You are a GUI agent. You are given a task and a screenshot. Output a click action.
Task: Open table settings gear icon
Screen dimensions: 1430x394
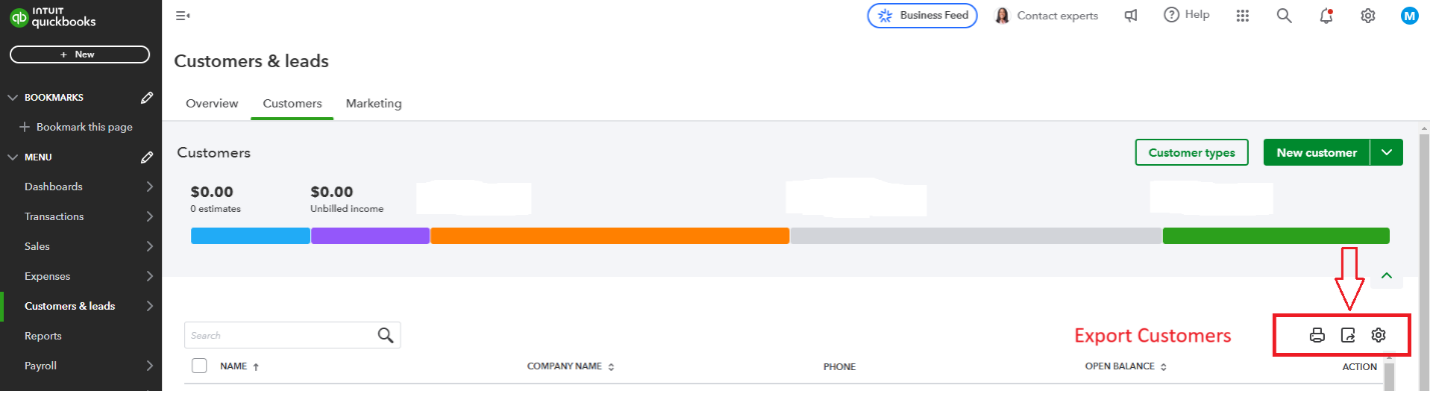click(1378, 335)
